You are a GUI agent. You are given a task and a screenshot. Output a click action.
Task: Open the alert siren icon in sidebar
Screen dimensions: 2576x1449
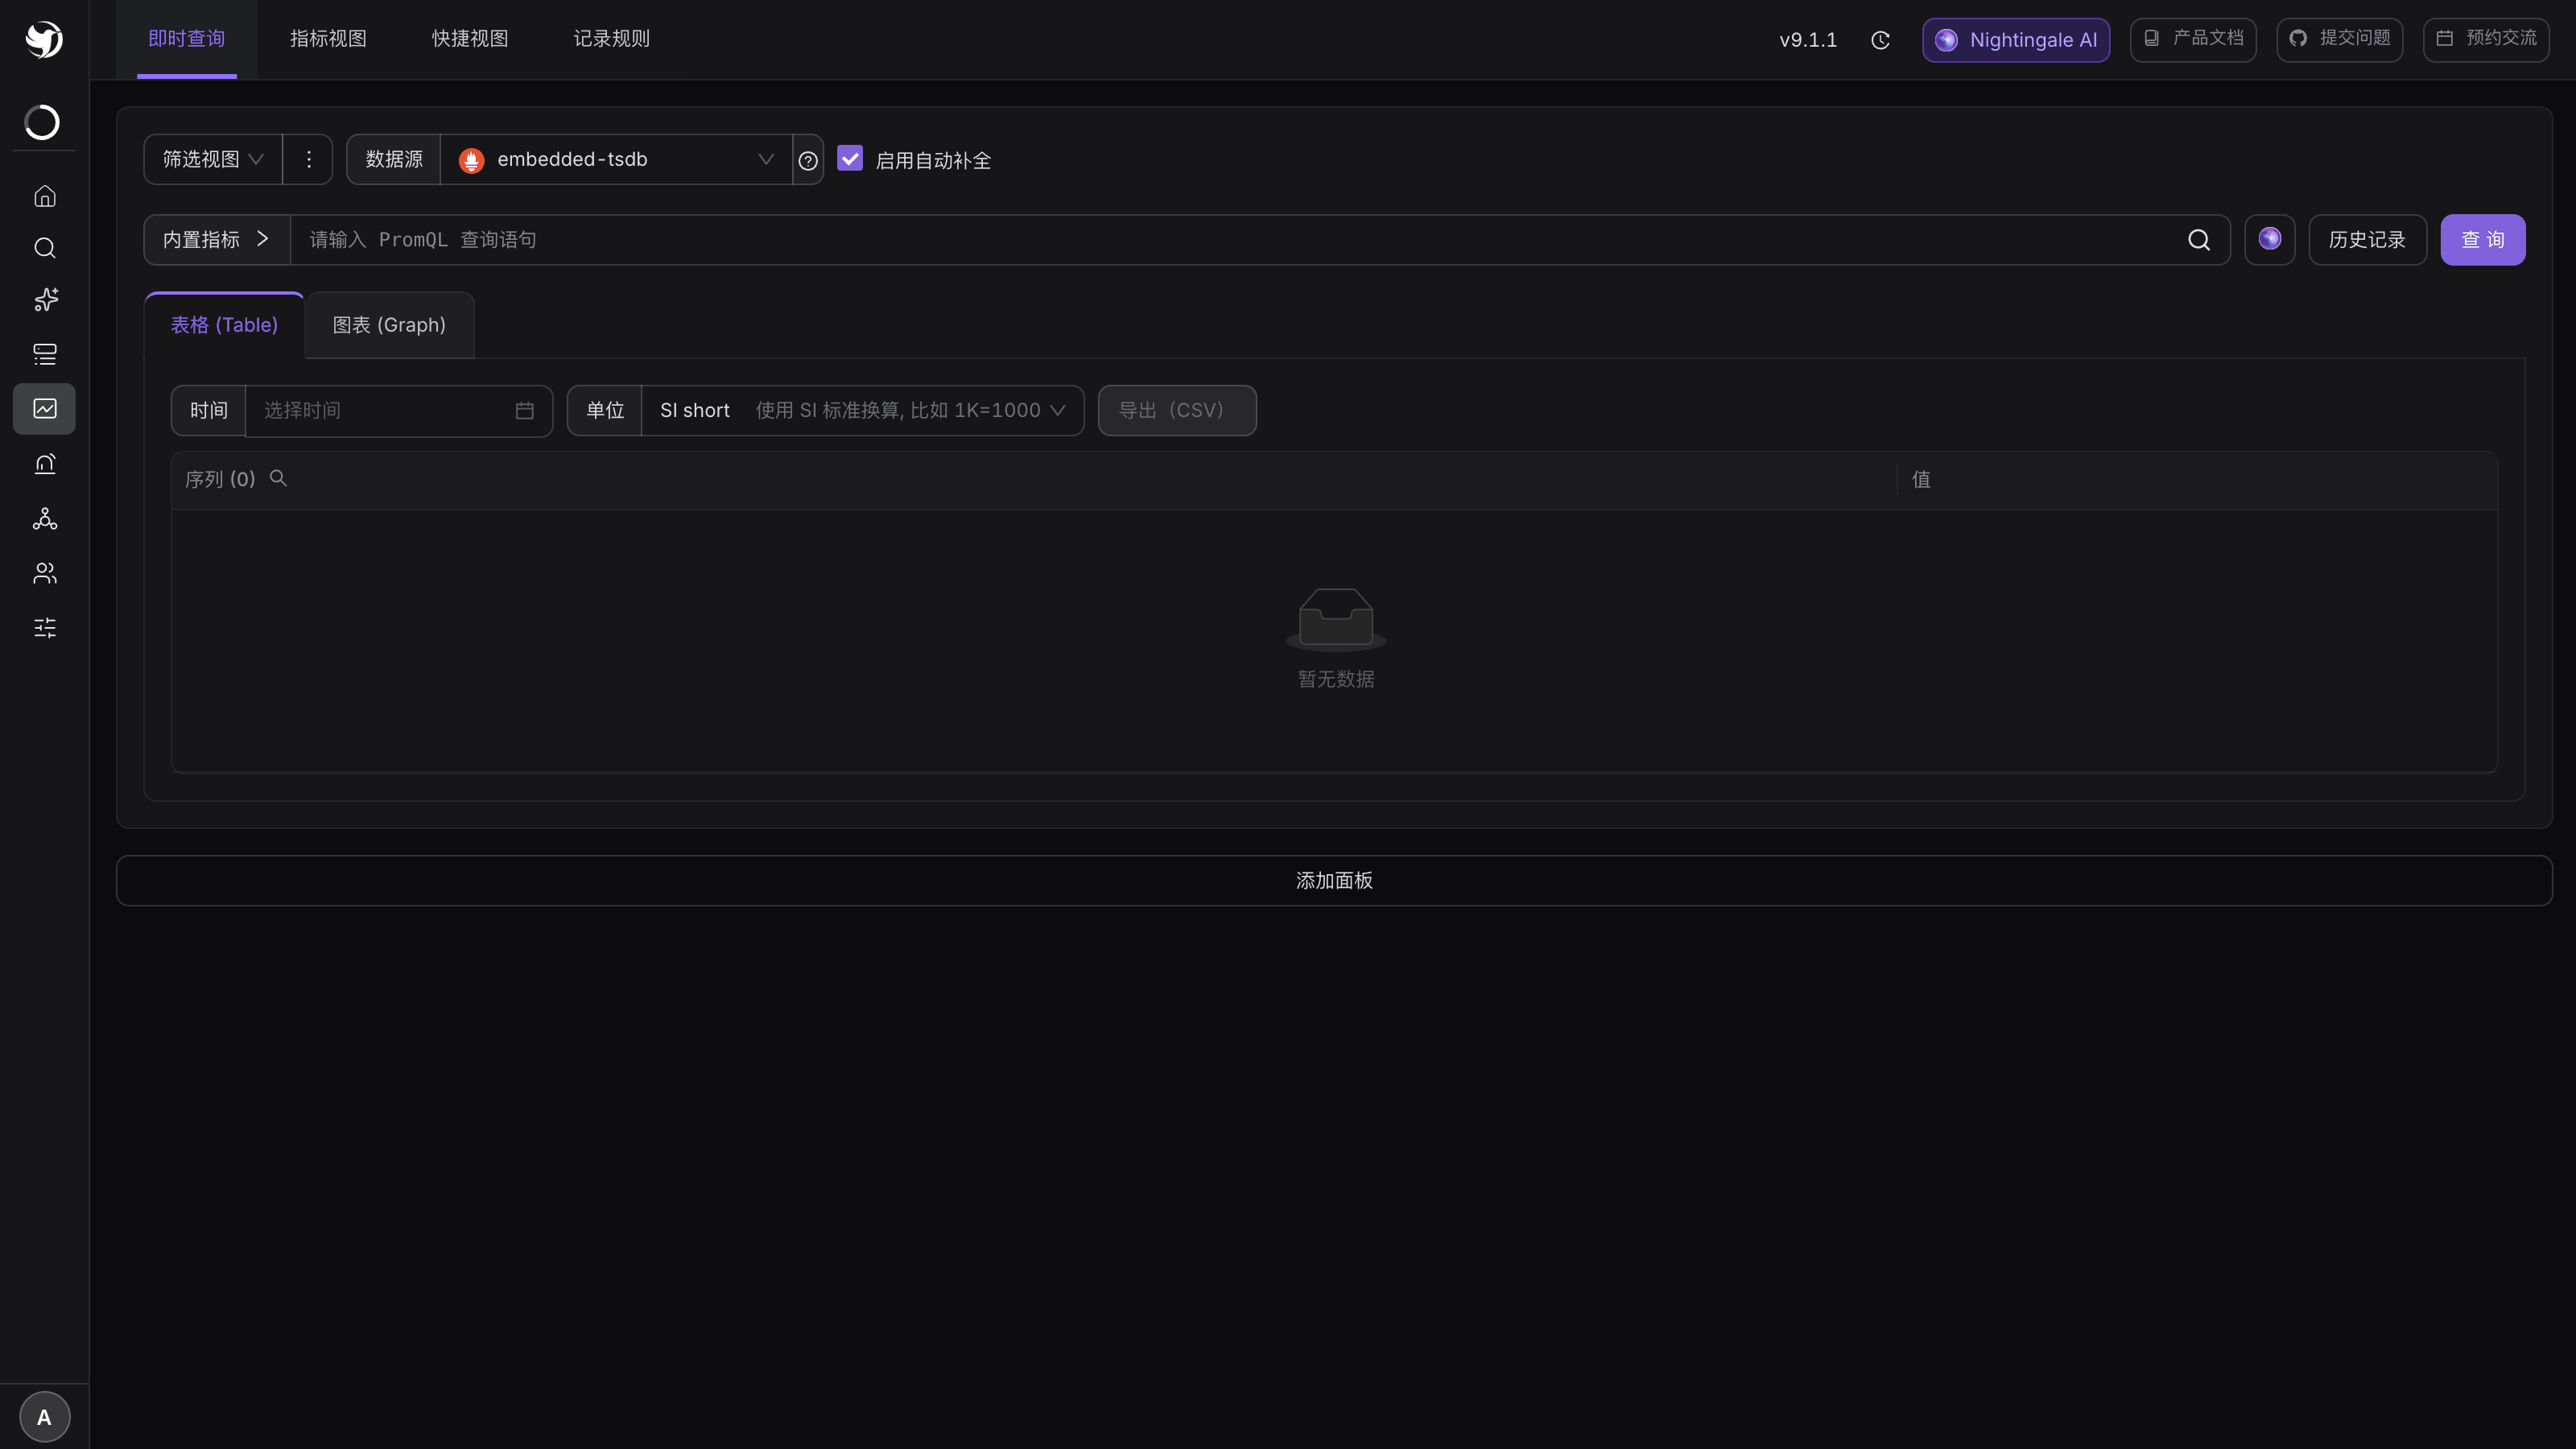(x=45, y=464)
